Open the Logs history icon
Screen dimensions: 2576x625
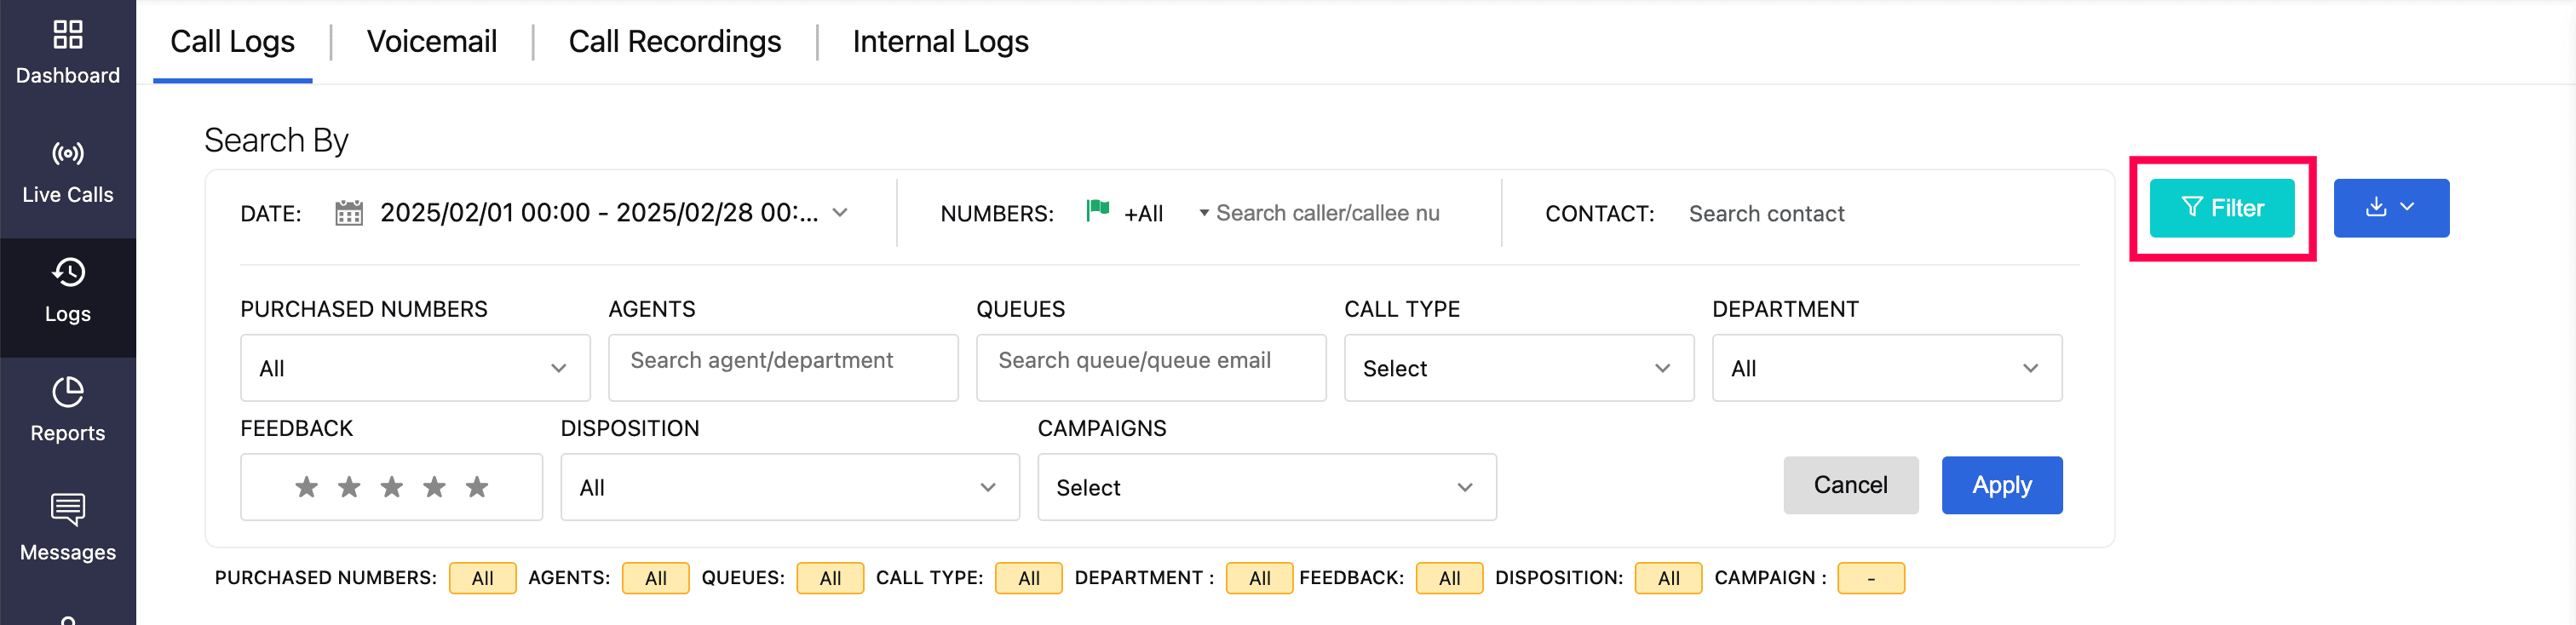click(x=68, y=273)
